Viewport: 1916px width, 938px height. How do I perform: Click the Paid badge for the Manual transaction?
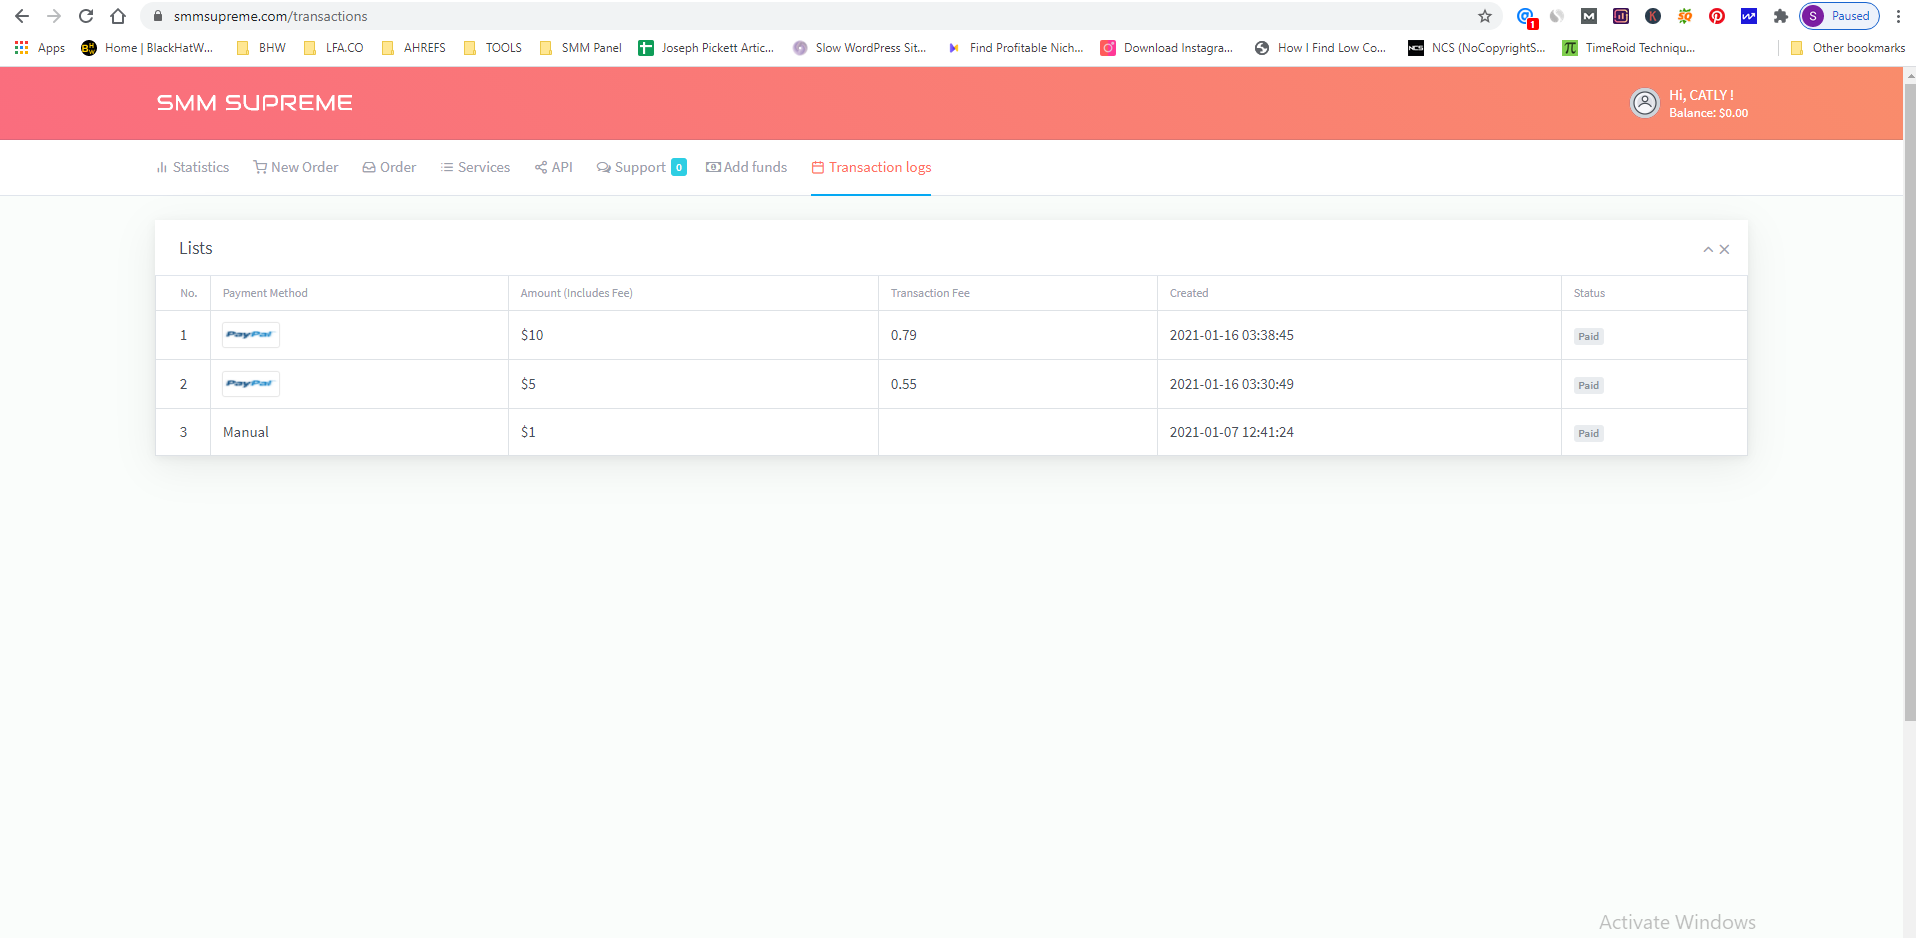(1588, 433)
